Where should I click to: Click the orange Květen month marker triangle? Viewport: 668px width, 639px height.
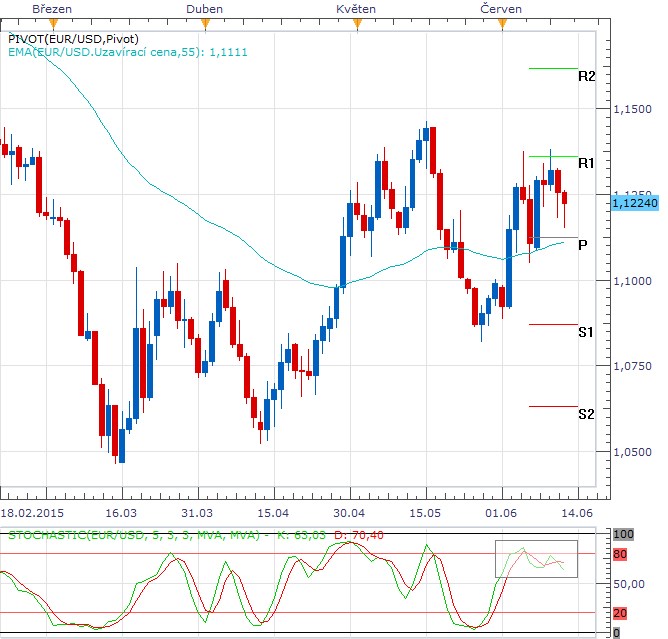pos(357,24)
